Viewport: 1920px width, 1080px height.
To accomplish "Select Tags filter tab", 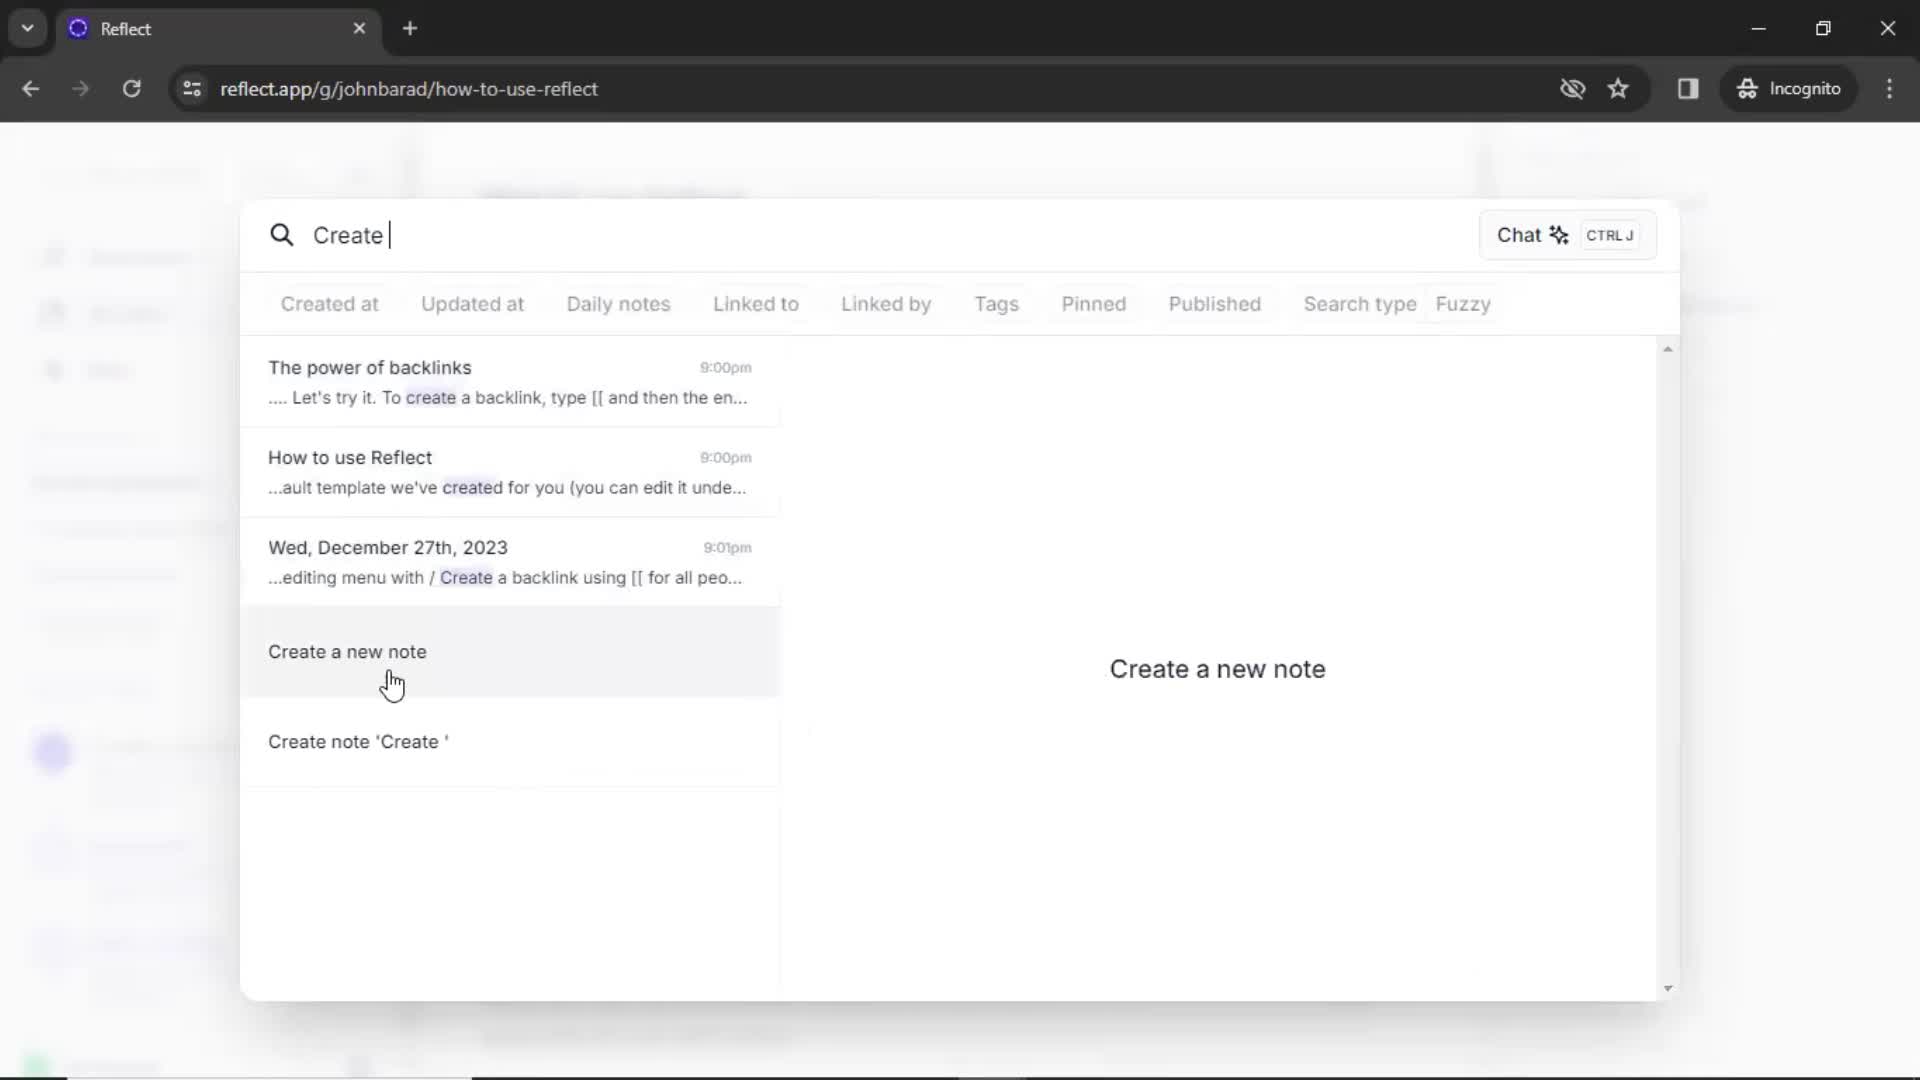I will (x=997, y=303).
